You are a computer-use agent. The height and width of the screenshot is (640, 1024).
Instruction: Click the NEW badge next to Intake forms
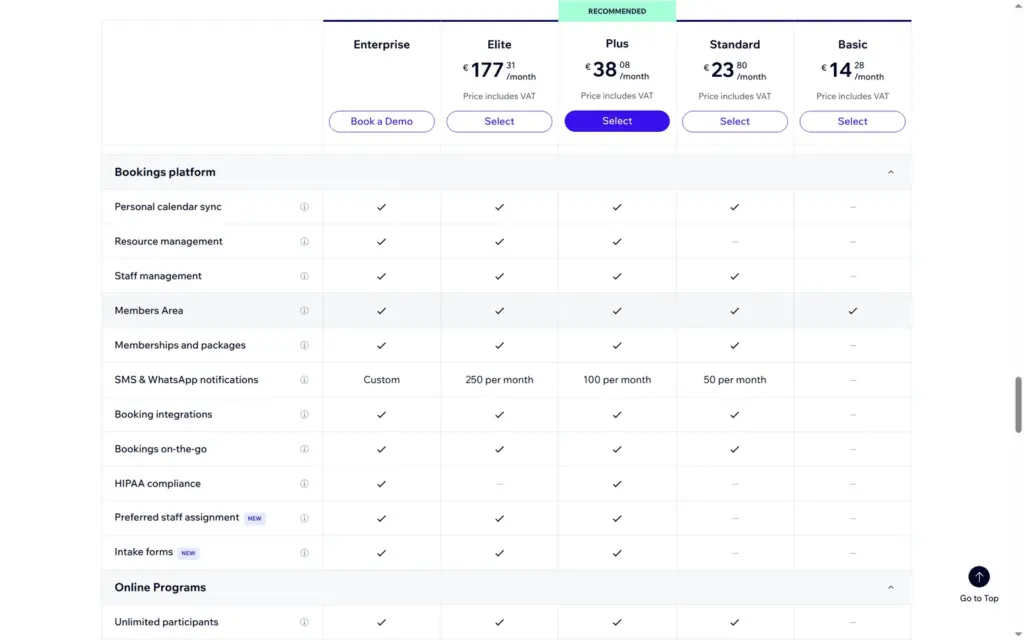(x=188, y=553)
